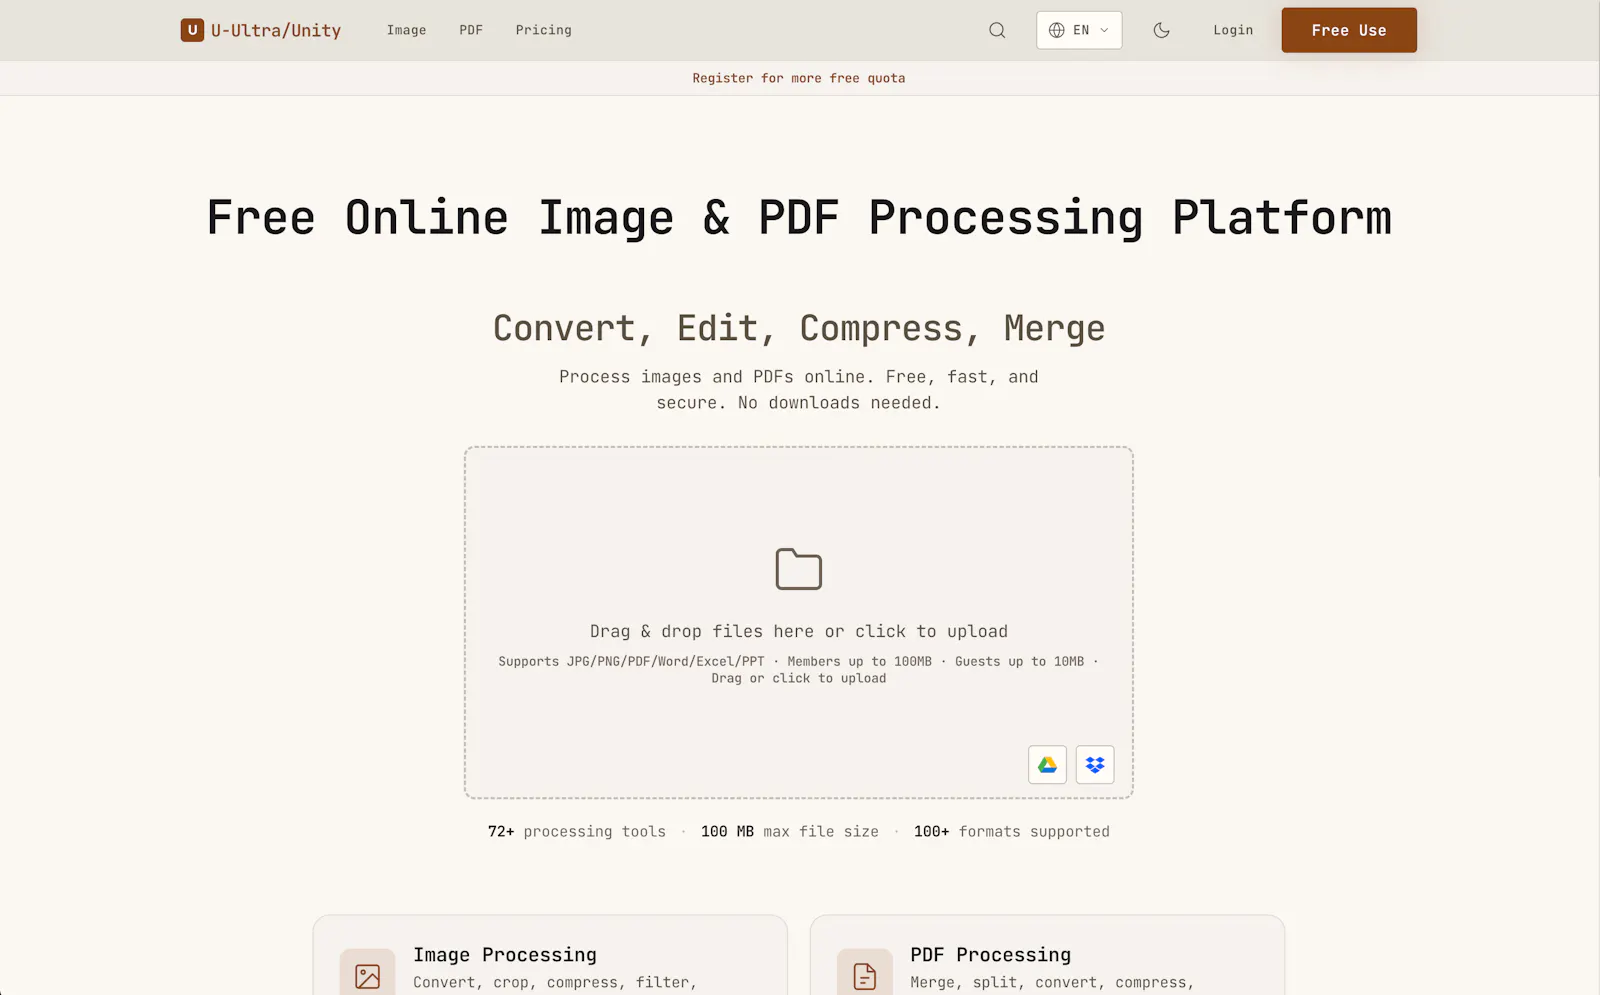Import a file from Google Drive
The width and height of the screenshot is (1600, 995).
pyautogui.click(x=1047, y=765)
